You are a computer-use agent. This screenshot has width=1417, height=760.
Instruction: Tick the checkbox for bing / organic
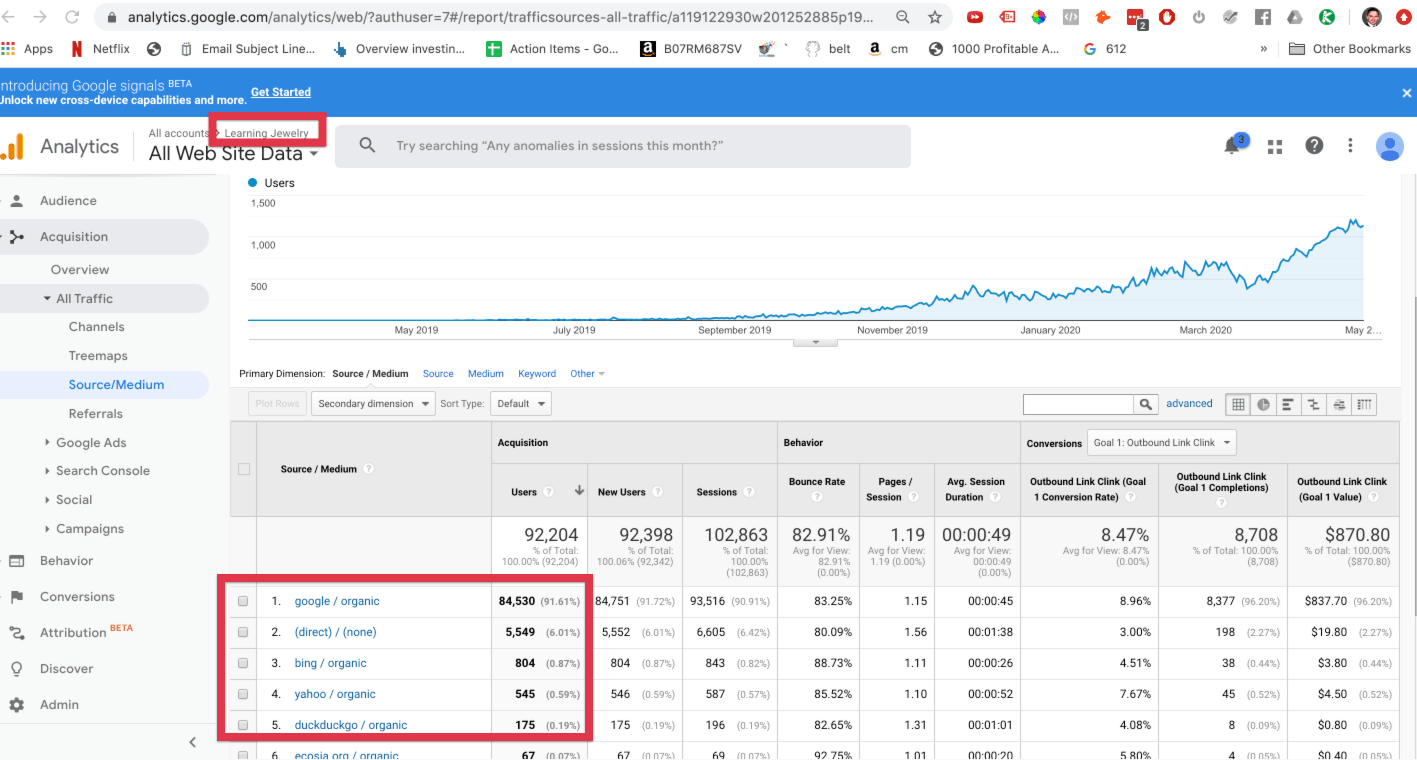(243, 663)
